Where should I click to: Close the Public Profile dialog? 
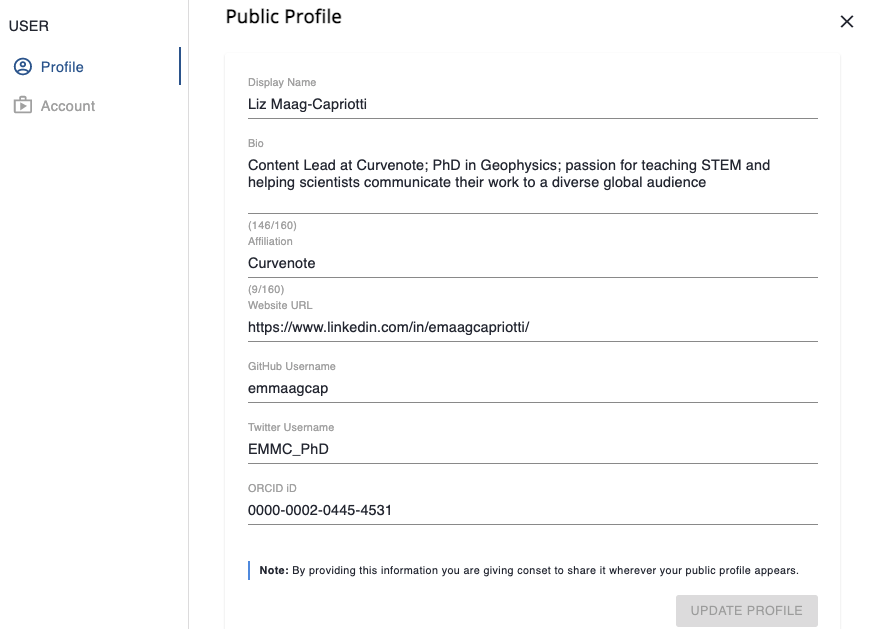pos(847,21)
